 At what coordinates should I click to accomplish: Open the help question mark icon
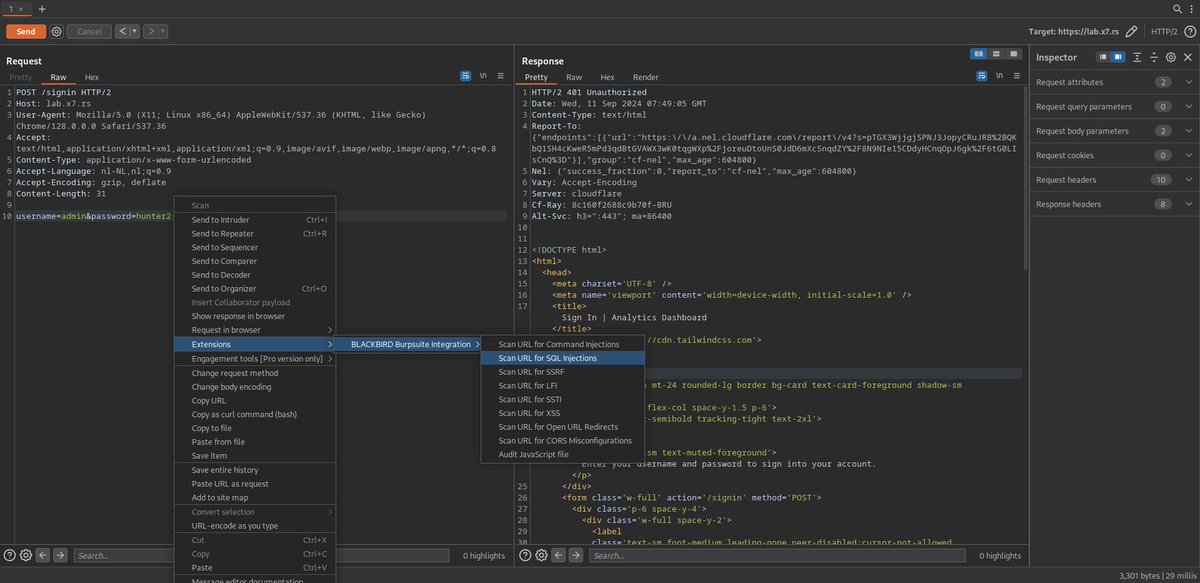click(x=1190, y=31)
